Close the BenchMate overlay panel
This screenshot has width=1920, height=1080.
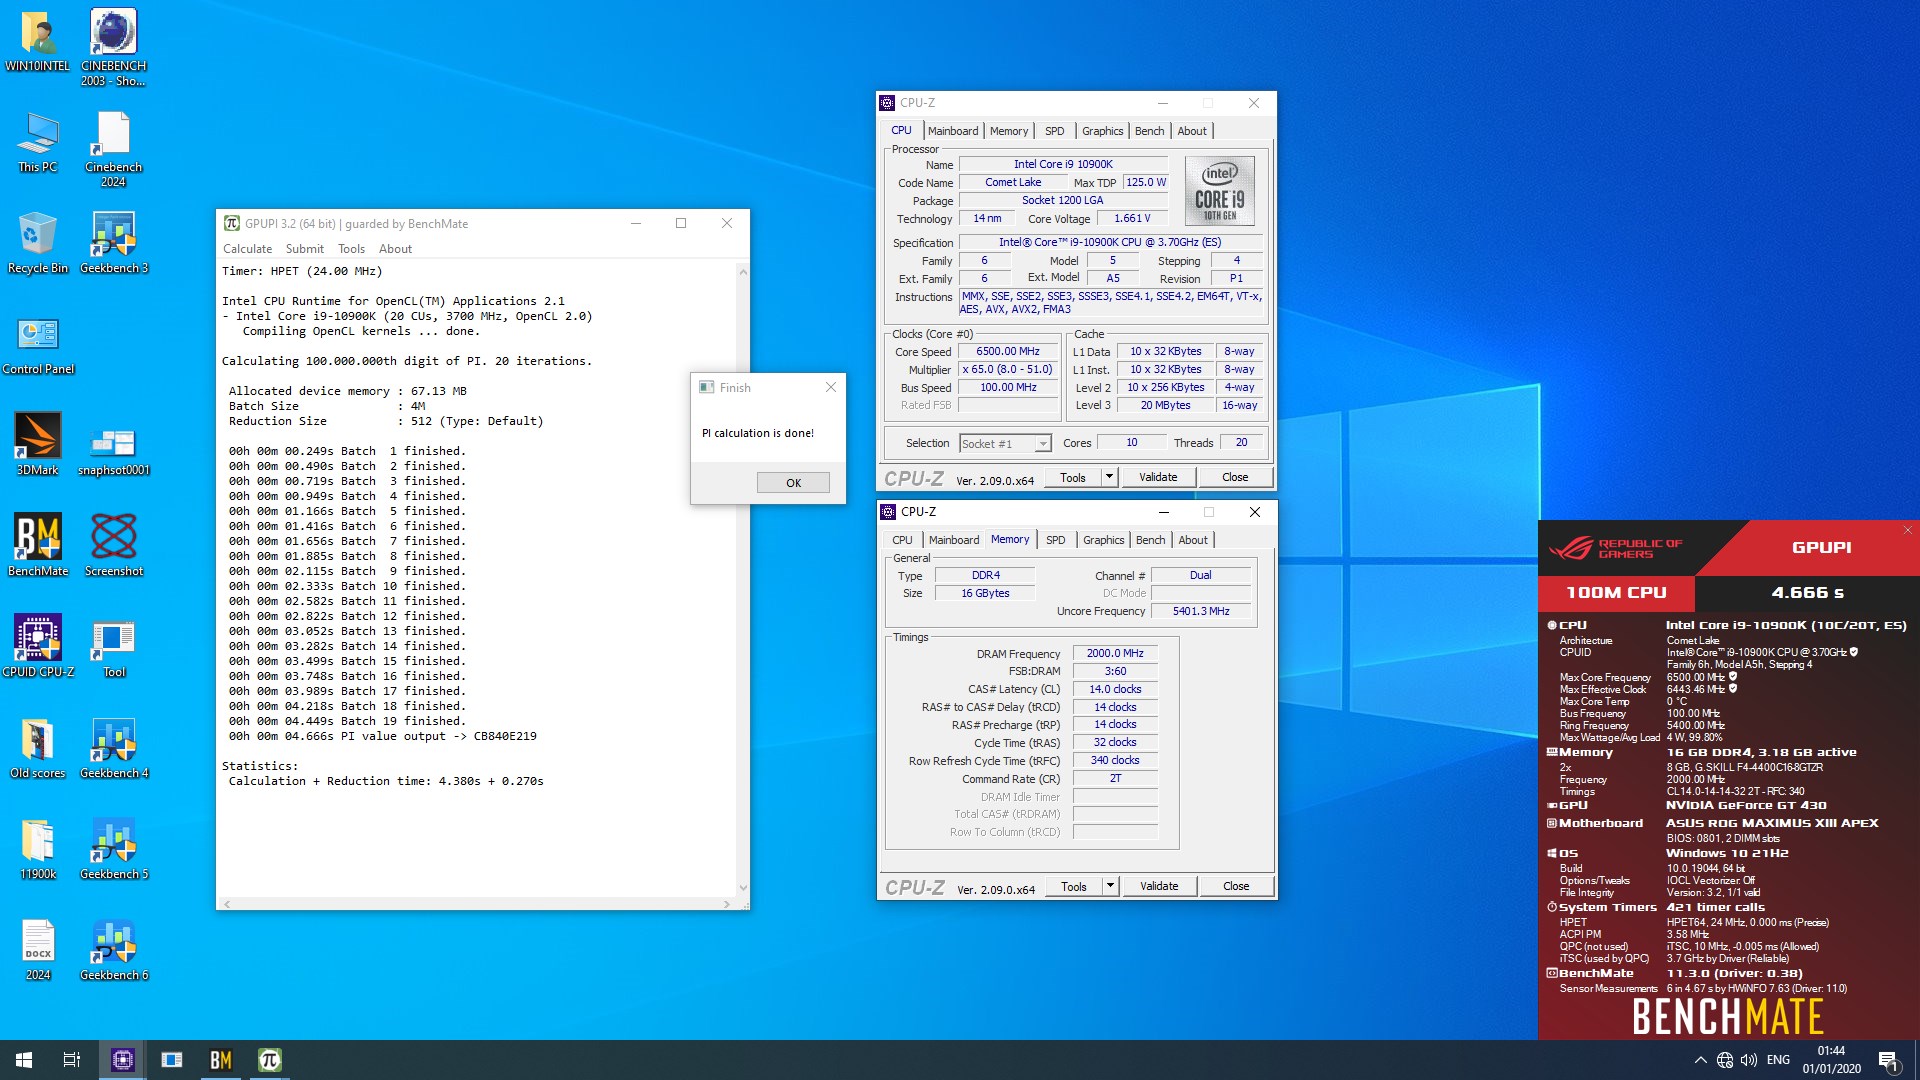[x=1908, y=530]
